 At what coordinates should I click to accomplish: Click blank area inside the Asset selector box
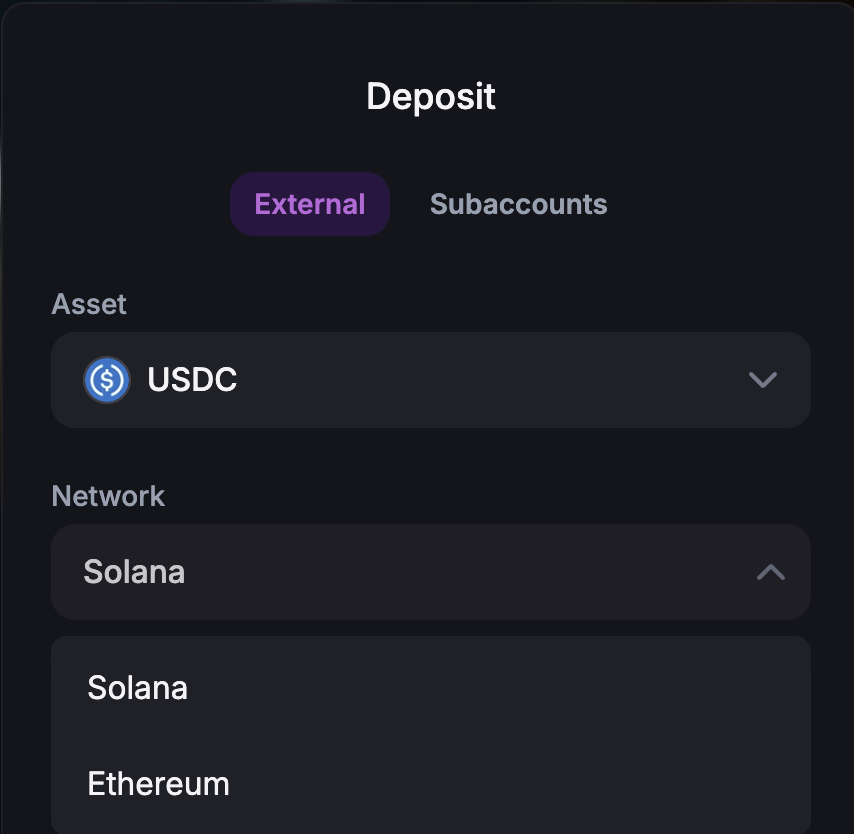[490, 380]
